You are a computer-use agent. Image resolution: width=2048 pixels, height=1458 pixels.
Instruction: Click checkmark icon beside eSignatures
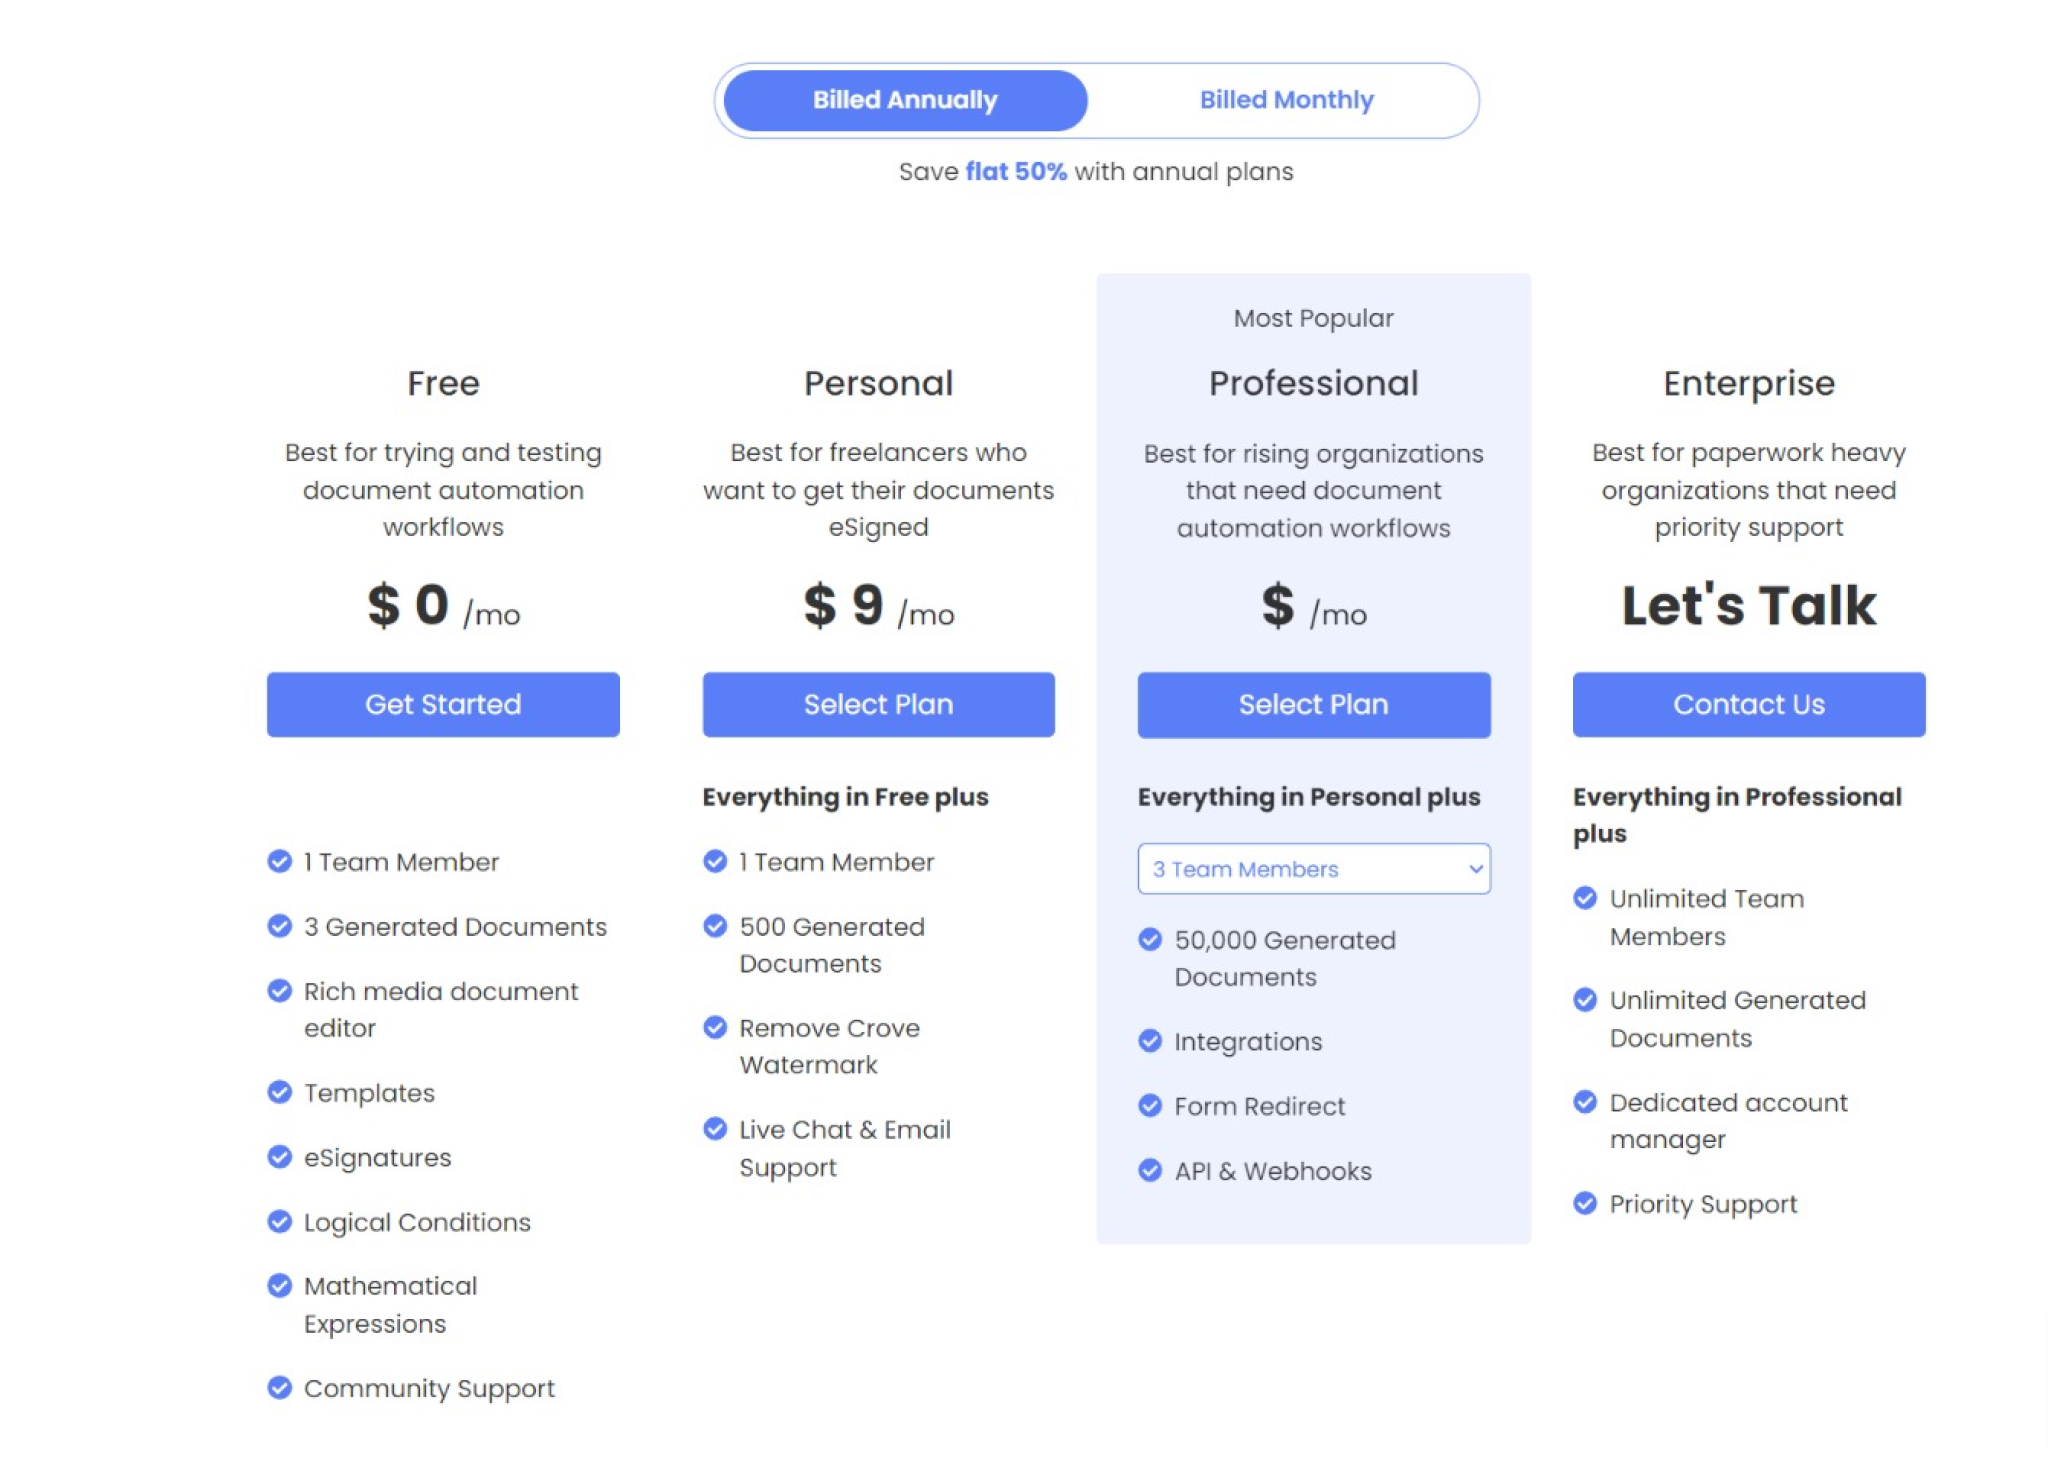279,1157
